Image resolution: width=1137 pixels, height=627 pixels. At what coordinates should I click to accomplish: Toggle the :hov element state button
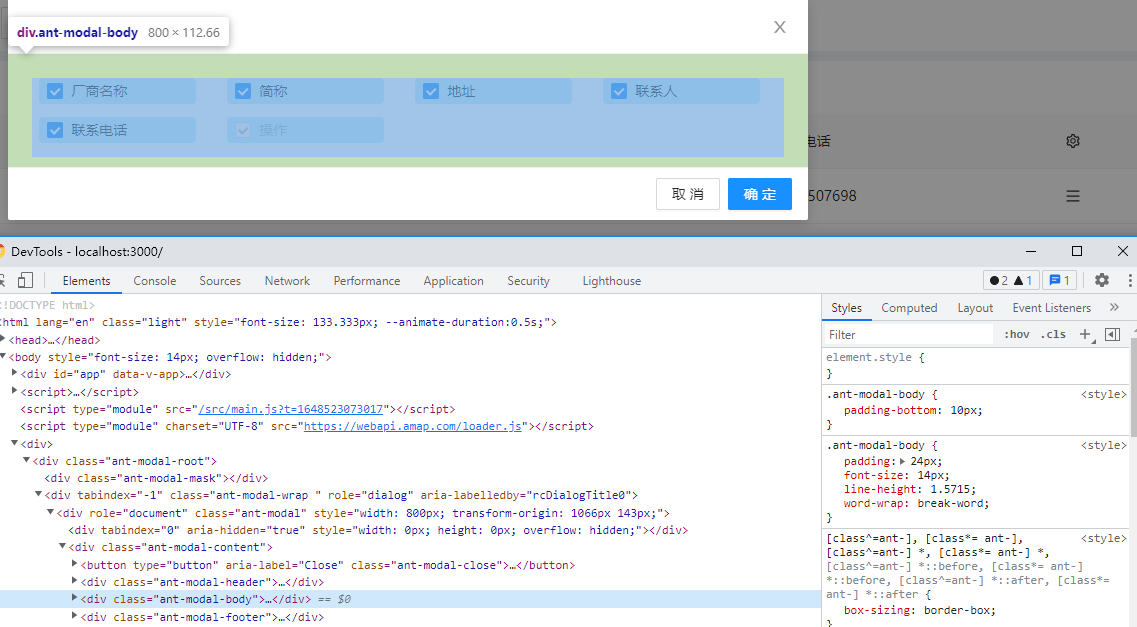pyautogui.click(x=1017, y=334)
